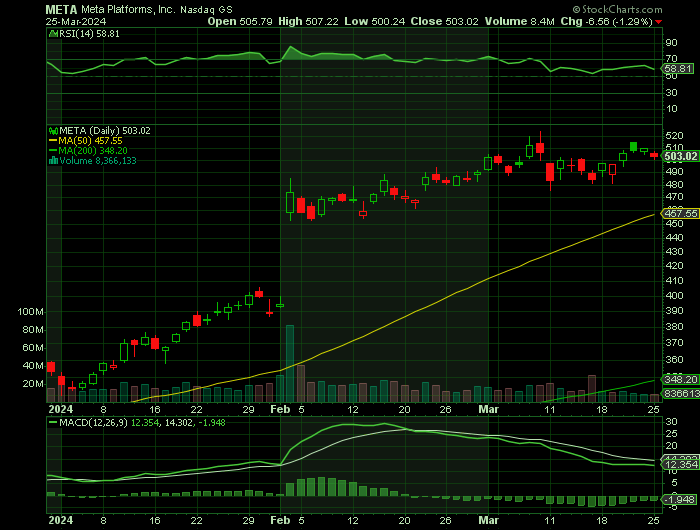
Task: Click the 503.02 current price tag
Action: coord(680,156)
